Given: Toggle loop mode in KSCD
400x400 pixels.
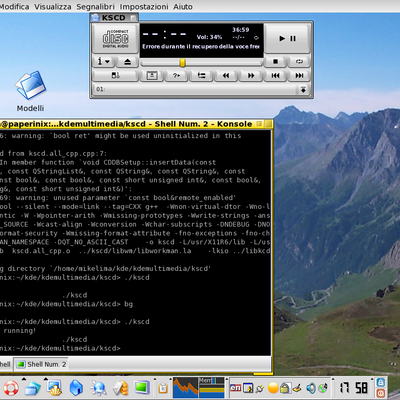Looking at the screenshot, I should pyautogui.click(x=299, y=62).
